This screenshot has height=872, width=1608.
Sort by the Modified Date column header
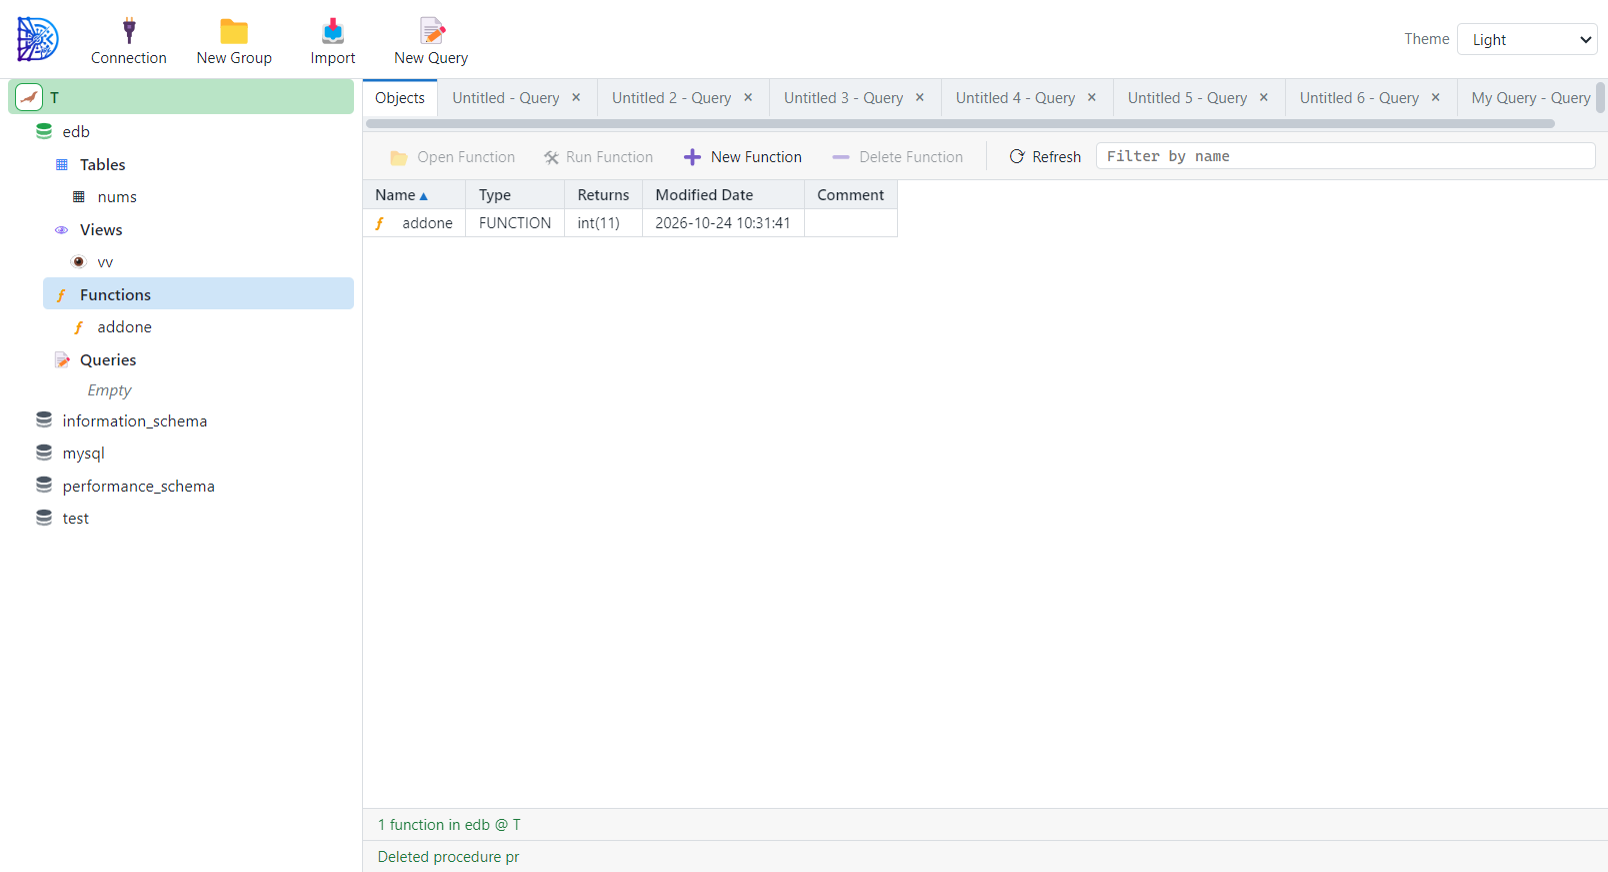tap(723, 195)
